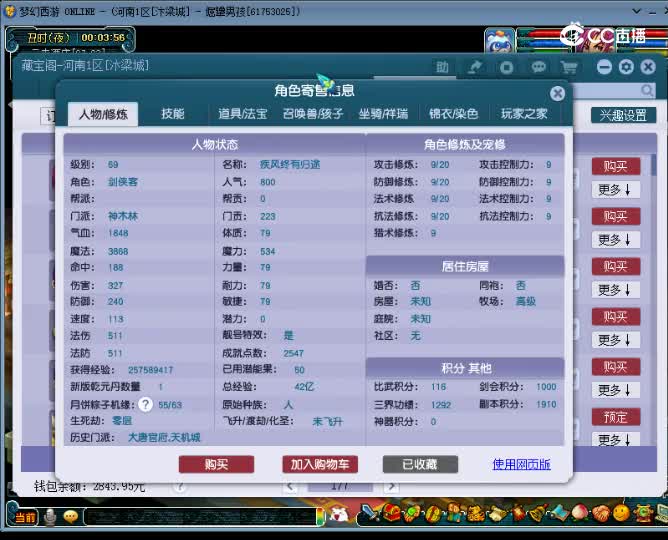Switch to the 技能 tab
Image resolution: width=668 pixels, height=540 pixels.
point(173,114)
